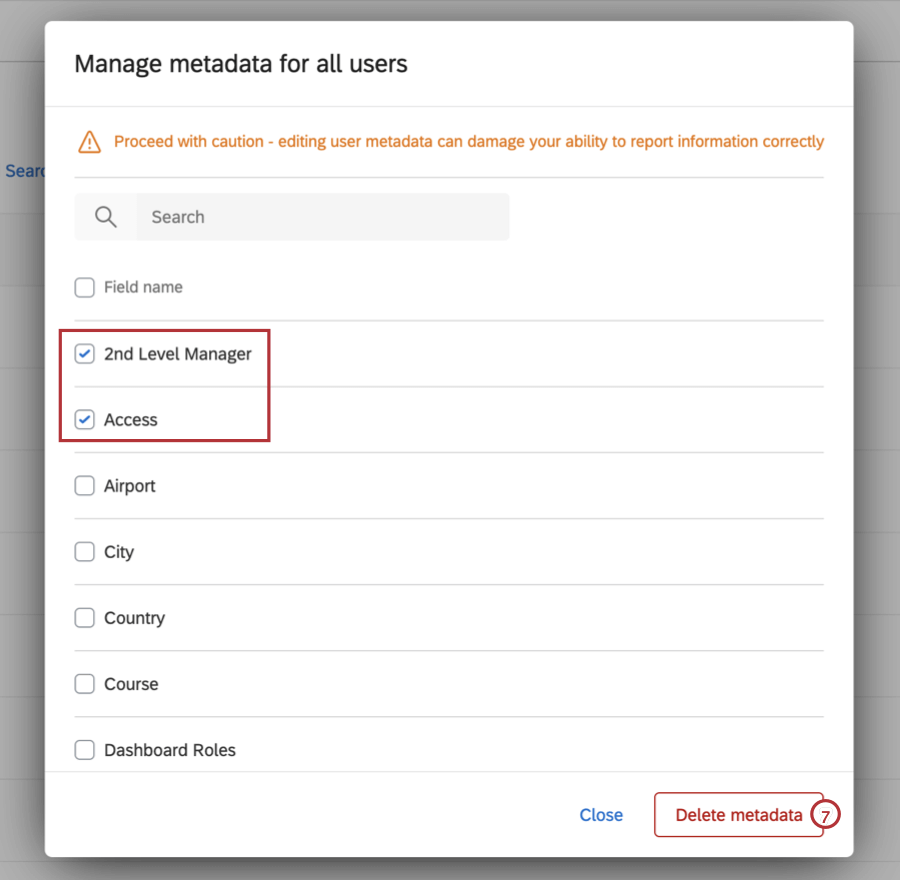Click the caution warning message text
This screenshot has width=900, height=880.
[470, 141]
